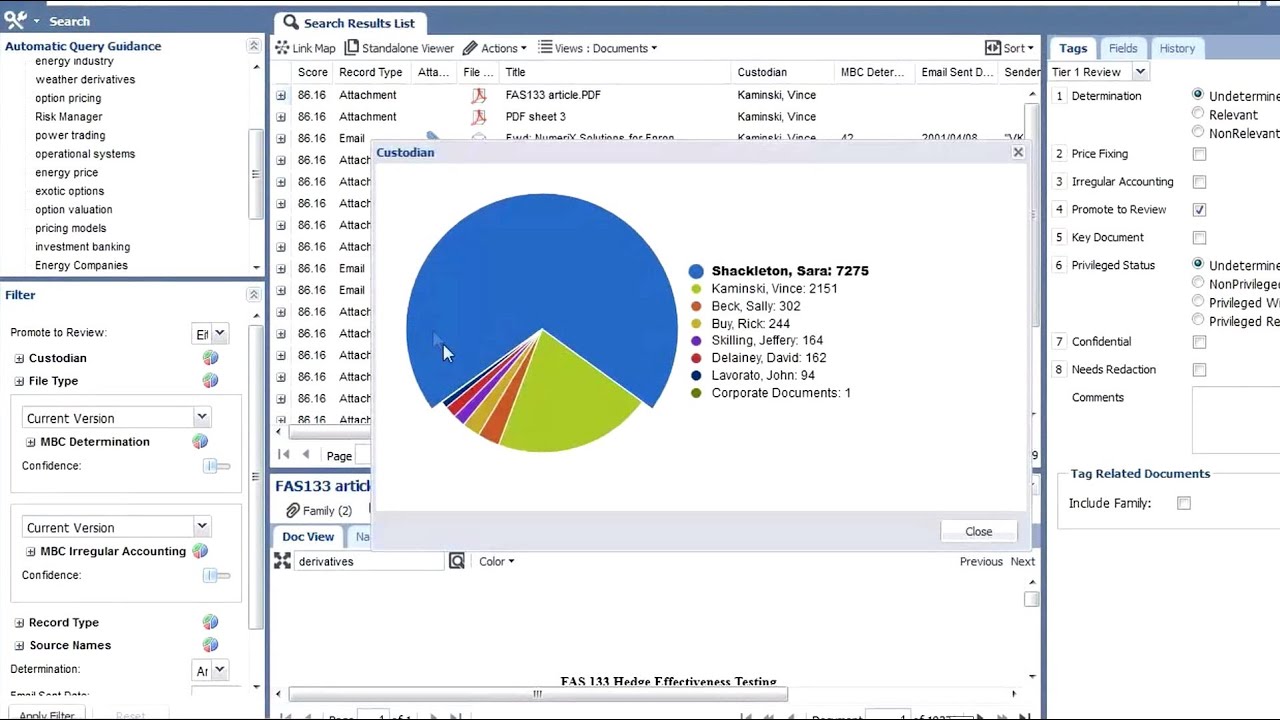This screenshot has height=720, width=1280.
Task: Click the Next hit link
Action: 1022,562
